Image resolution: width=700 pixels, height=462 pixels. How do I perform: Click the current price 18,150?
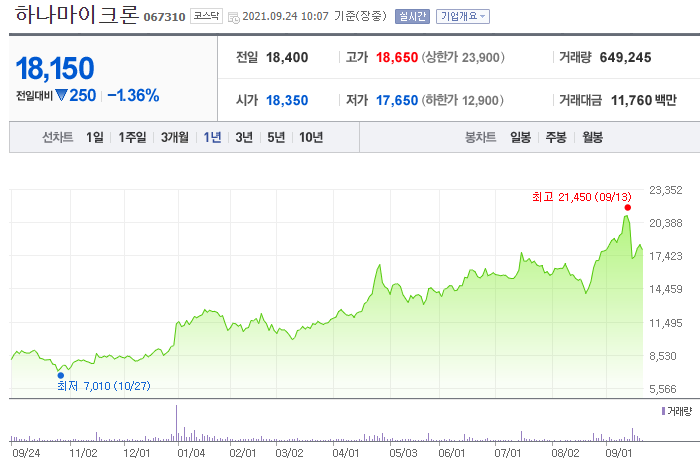click(x=55, y=68)
